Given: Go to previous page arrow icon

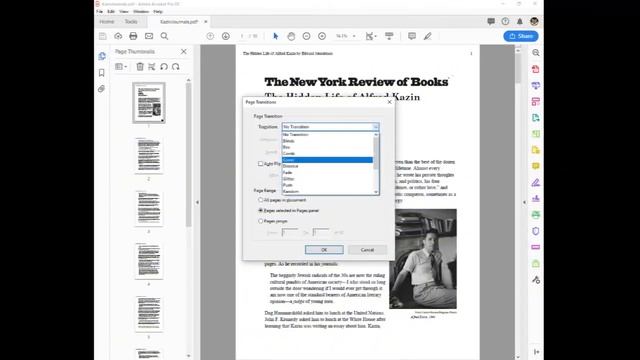Looking at the screenshot, I should coord(210,36).
